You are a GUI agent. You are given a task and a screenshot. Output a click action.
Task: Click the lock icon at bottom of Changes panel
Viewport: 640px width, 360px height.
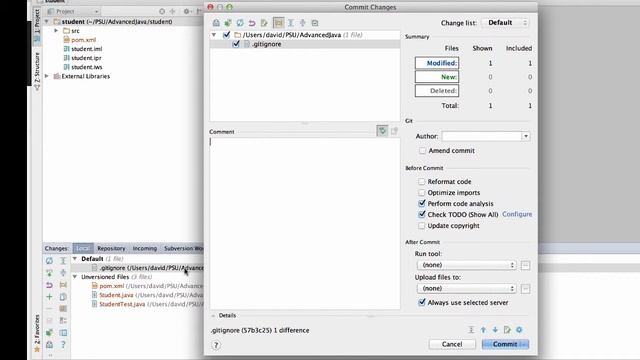[x=49, y=344]
